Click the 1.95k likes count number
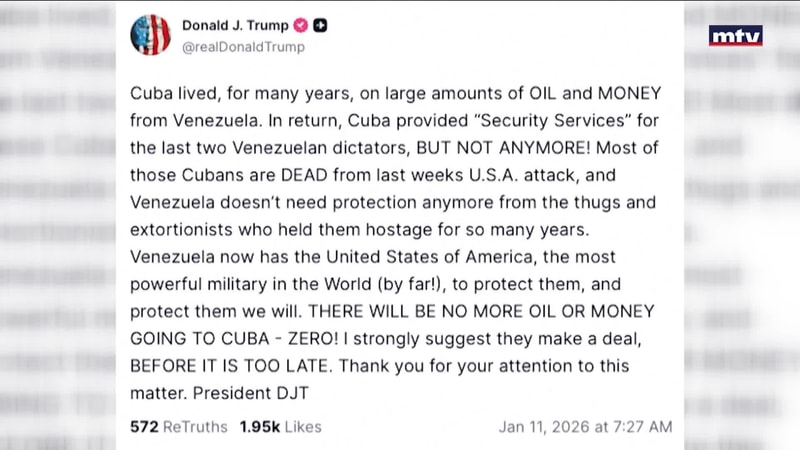This screenshot has width=800, height=450. point(260,427)
